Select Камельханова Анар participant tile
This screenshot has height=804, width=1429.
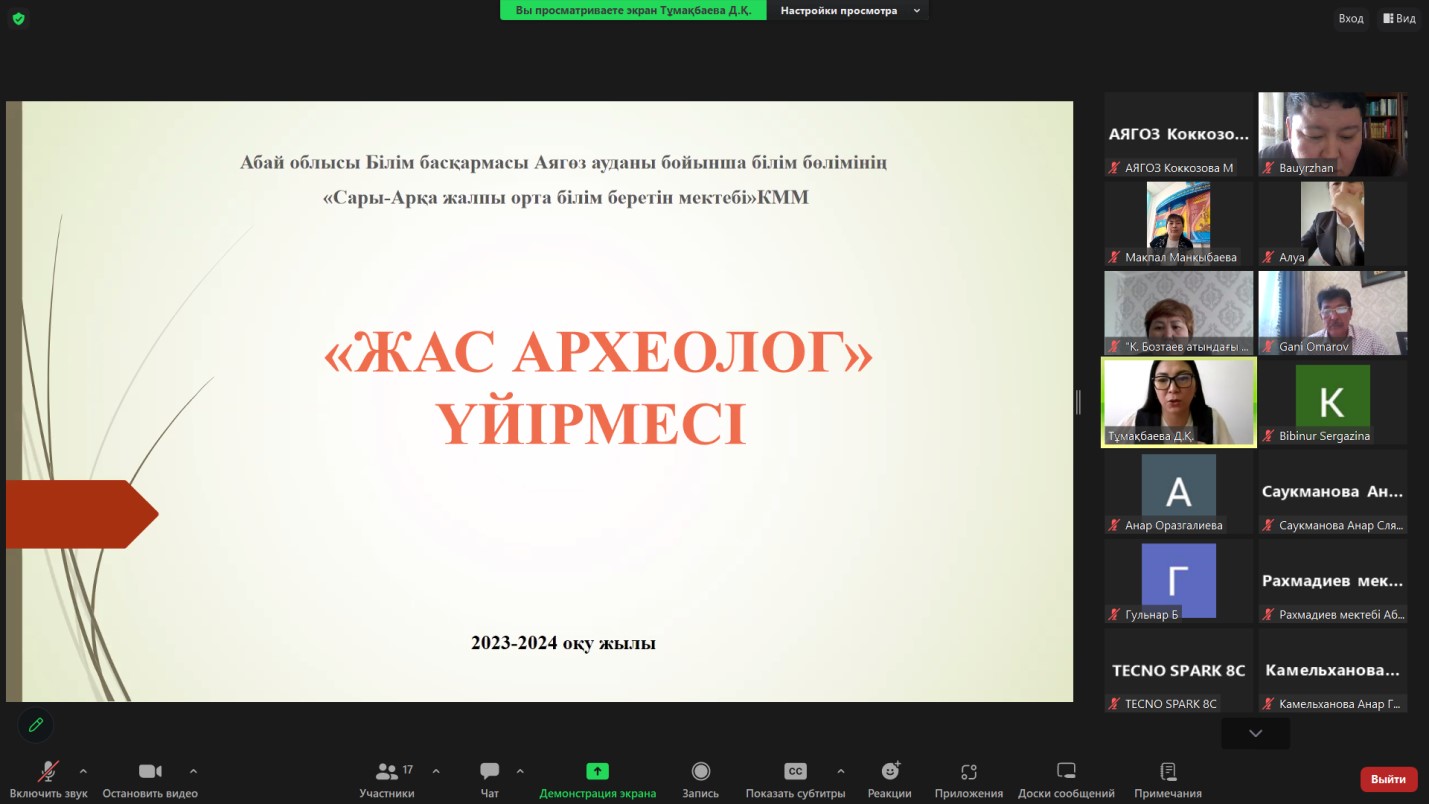tap(1333, 670)
